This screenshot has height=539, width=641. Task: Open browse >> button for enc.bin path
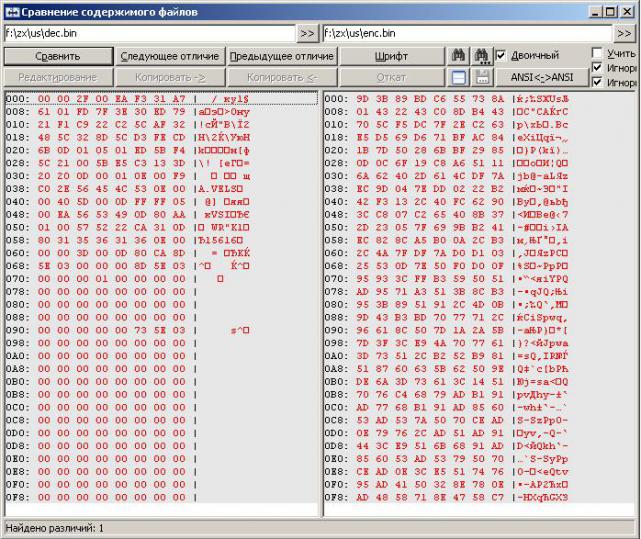(627, 33)
